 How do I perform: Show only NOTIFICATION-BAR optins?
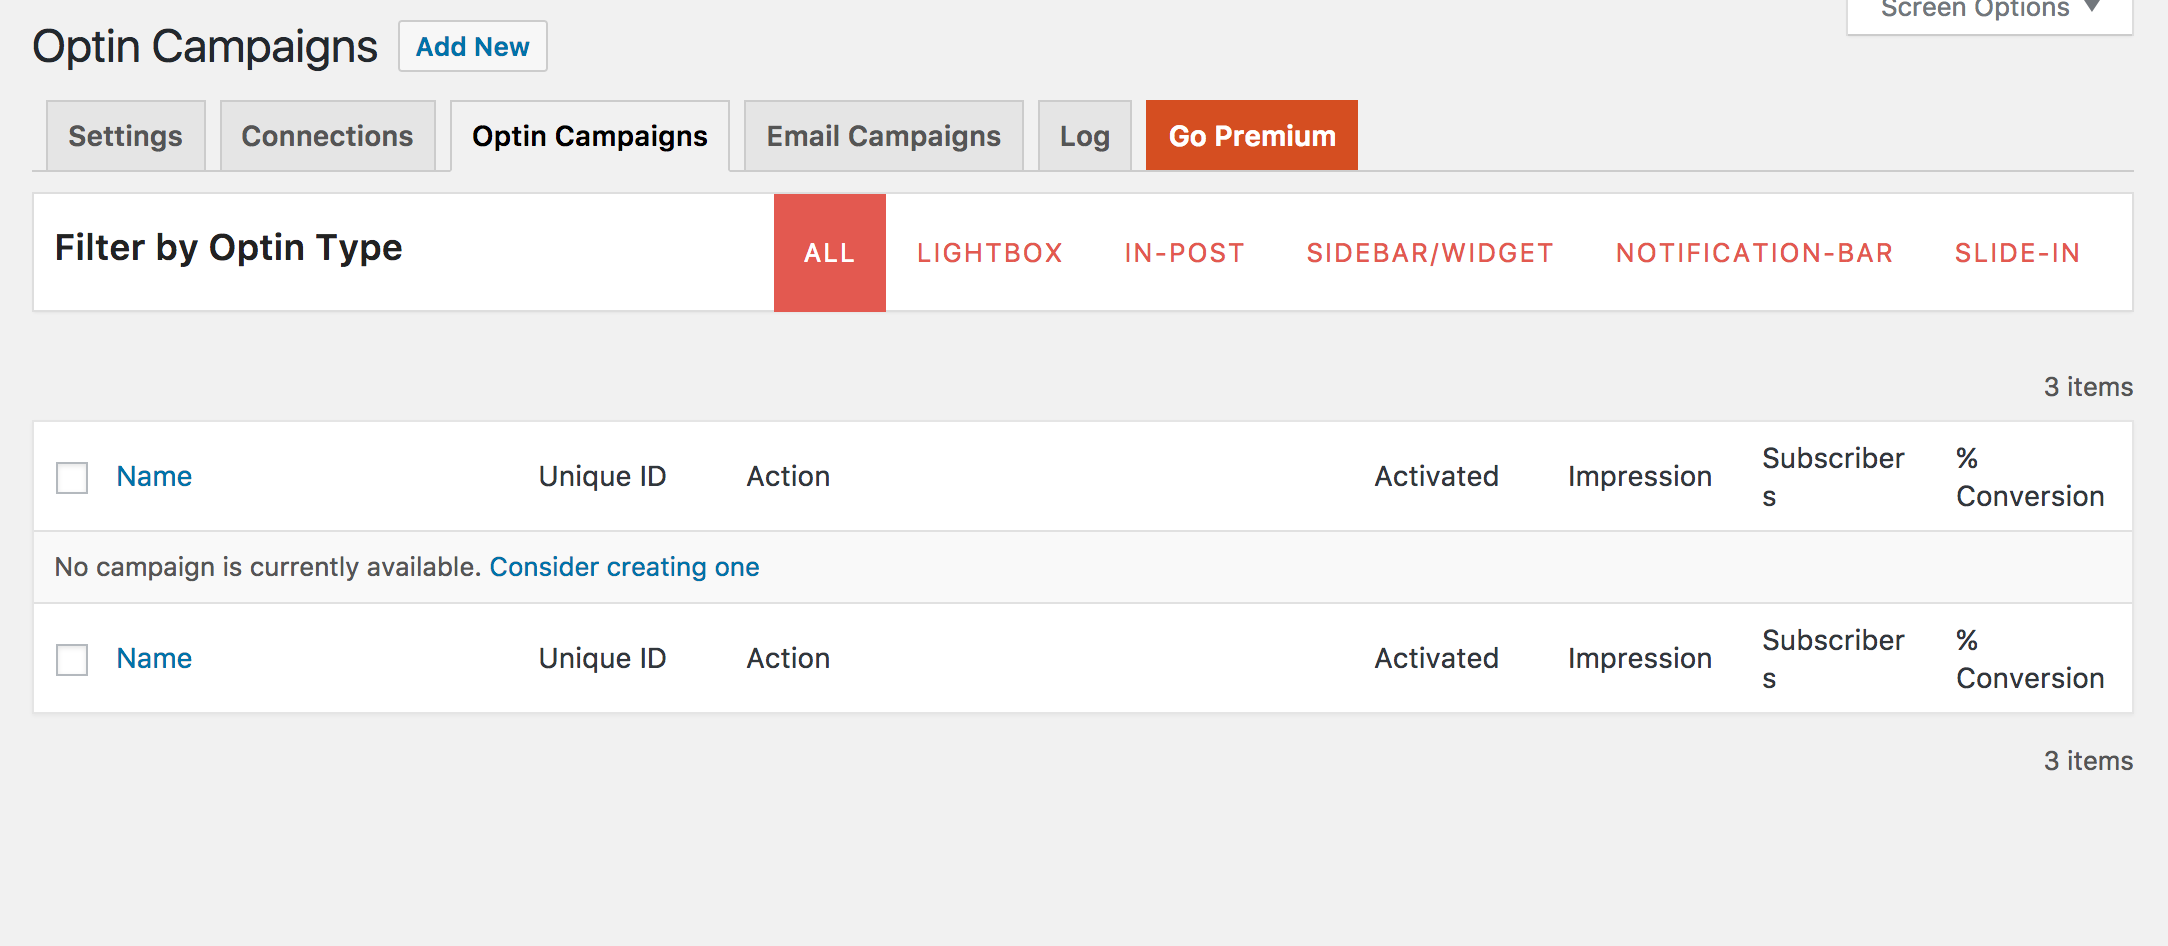tap(1754, 253)
